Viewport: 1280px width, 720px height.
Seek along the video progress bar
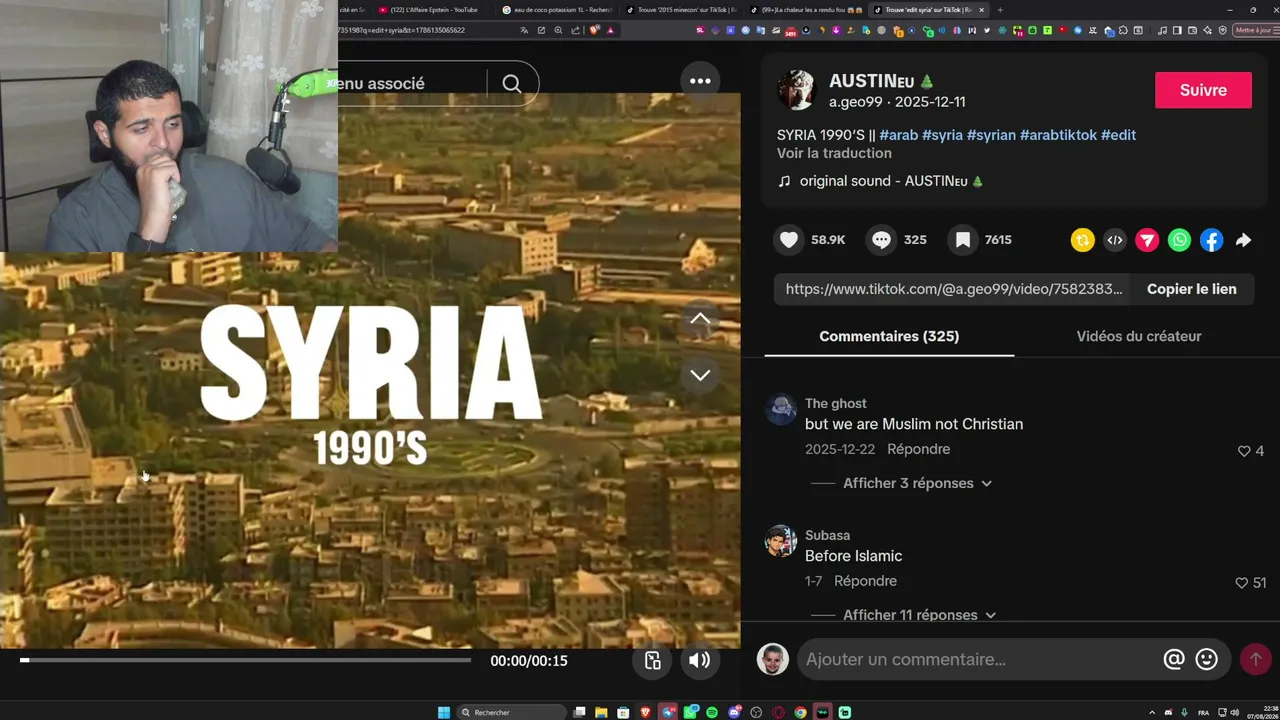click(x=245, y=660)
